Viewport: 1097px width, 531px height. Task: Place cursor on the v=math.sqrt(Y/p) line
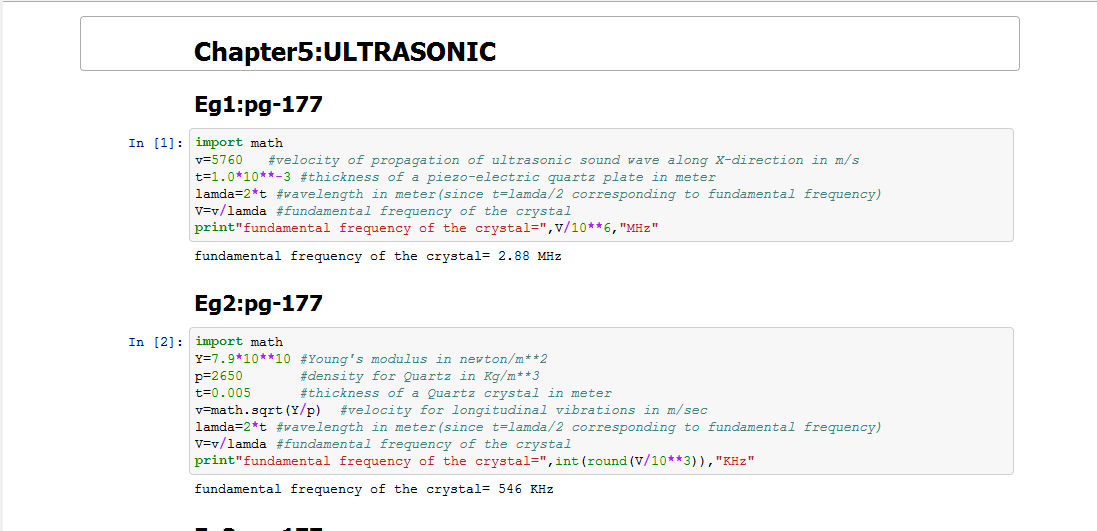pyautogui.click(x=451, y=410)
